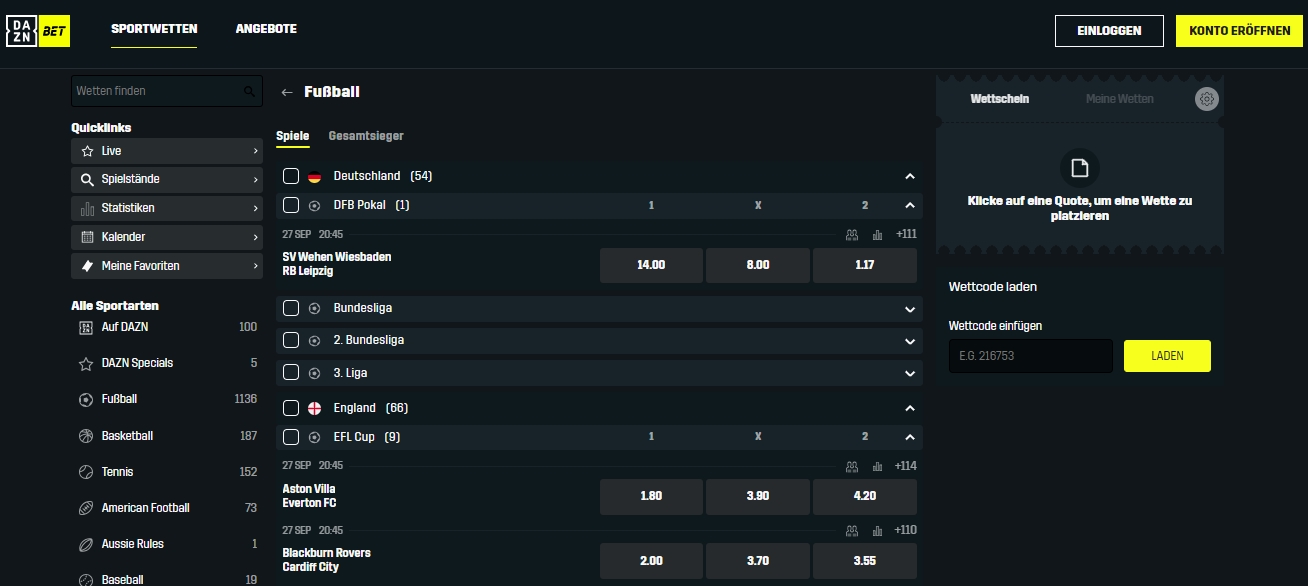1308x586 pixels.
Task: Click the yellow Laden button
Action: tap(1167, 356)
